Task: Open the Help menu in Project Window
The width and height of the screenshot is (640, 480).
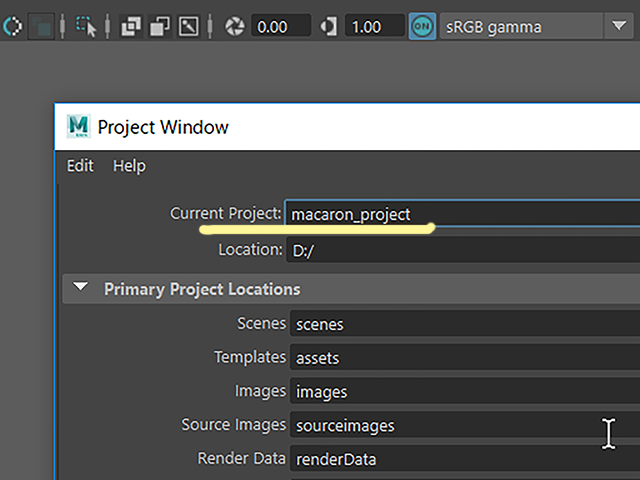Action: (129, 166)
